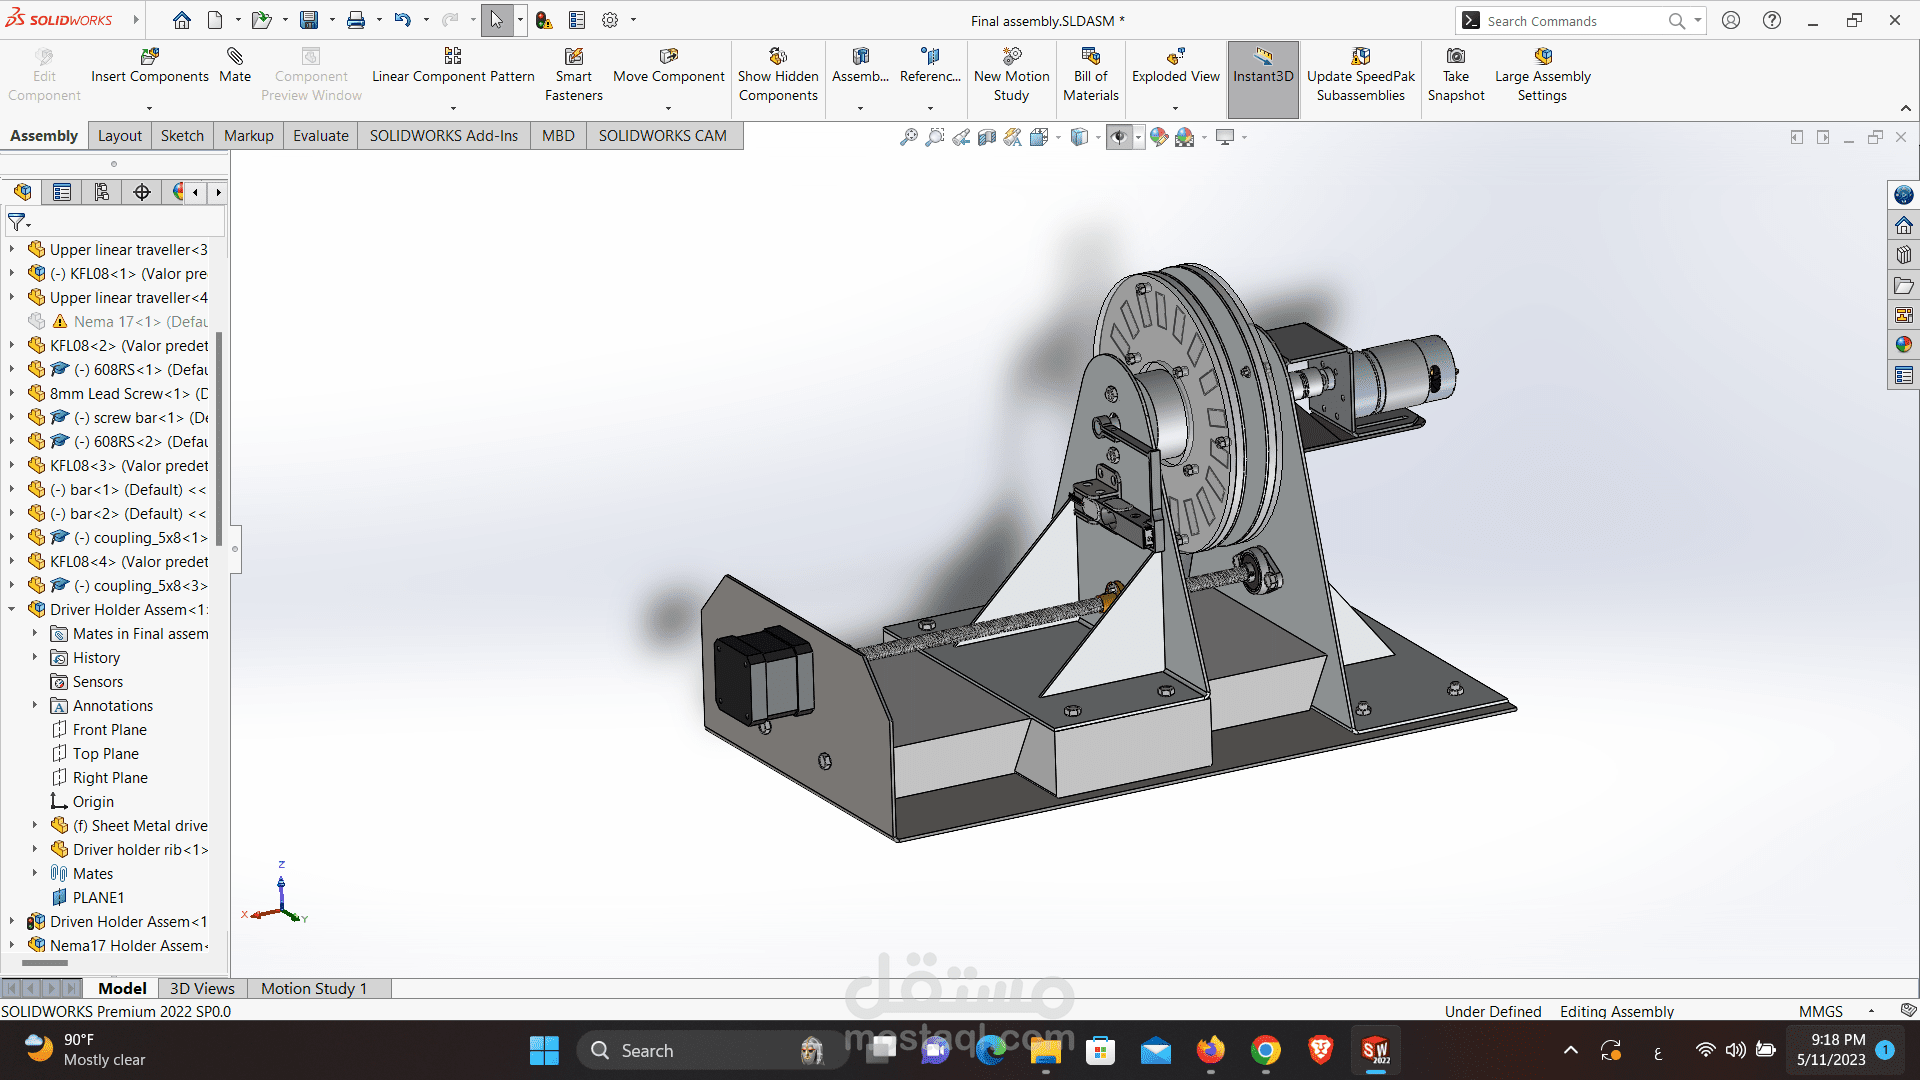Click Section View icon in view toolbar

point(987,137)
